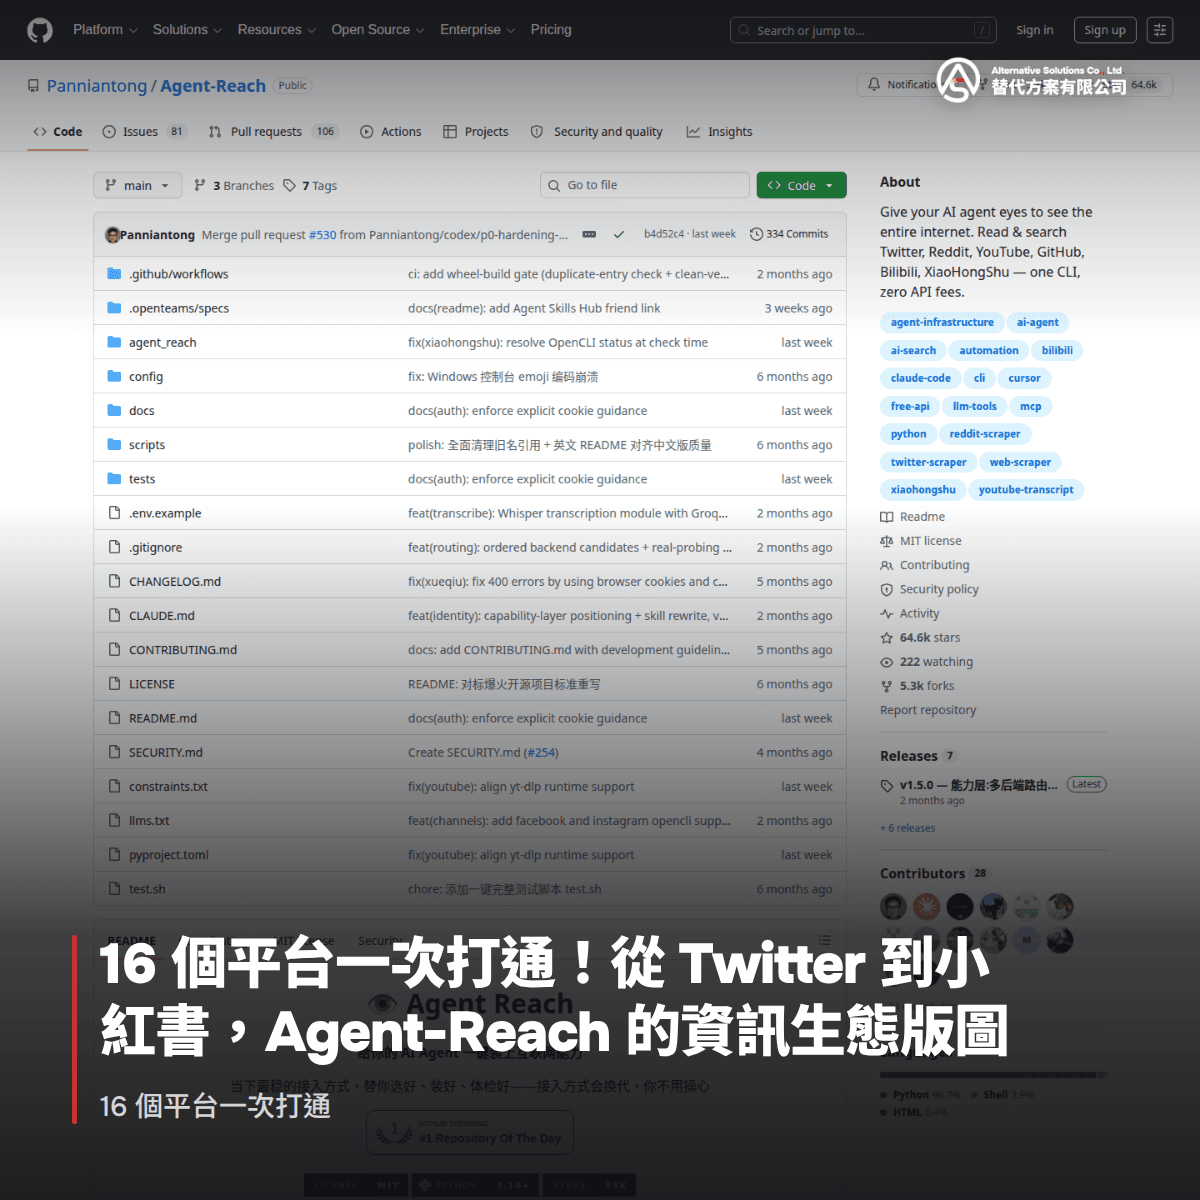
Task: Select the youtube-transcript topic tag
Action: 1026,490
